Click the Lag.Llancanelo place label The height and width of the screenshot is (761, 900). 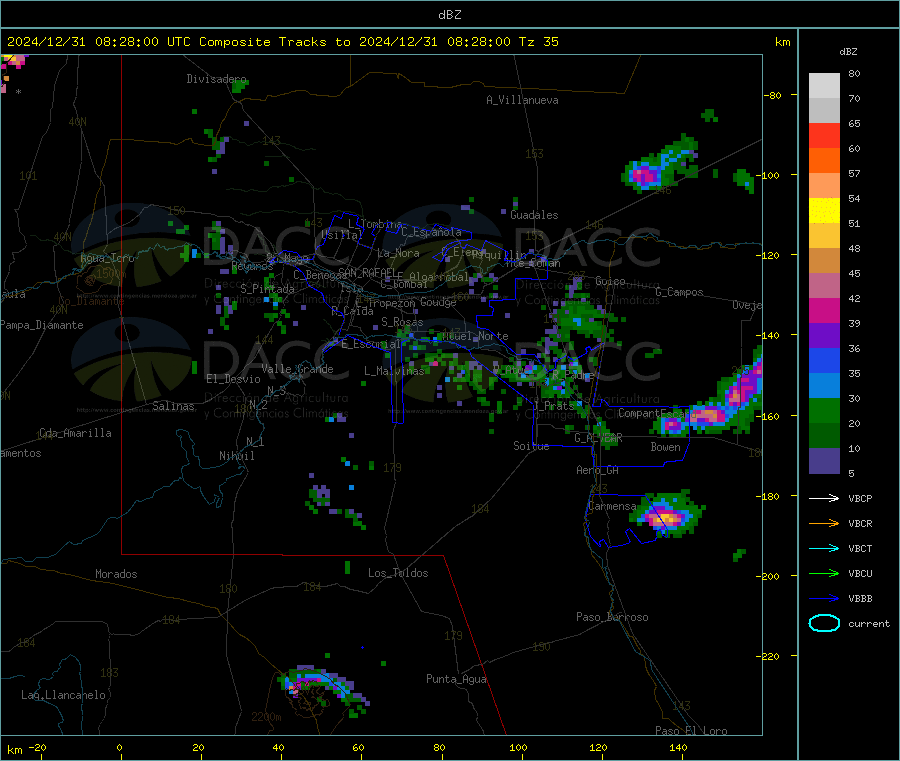[64, 695]
